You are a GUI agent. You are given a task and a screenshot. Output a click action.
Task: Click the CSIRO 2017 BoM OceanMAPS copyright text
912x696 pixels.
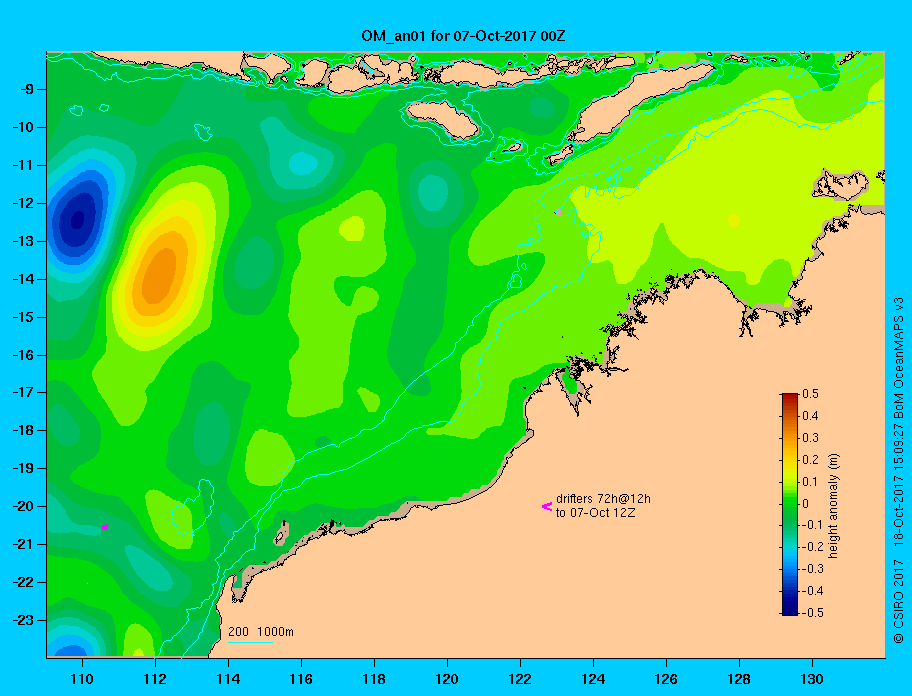pyautogui.click(x=899, y=469)
